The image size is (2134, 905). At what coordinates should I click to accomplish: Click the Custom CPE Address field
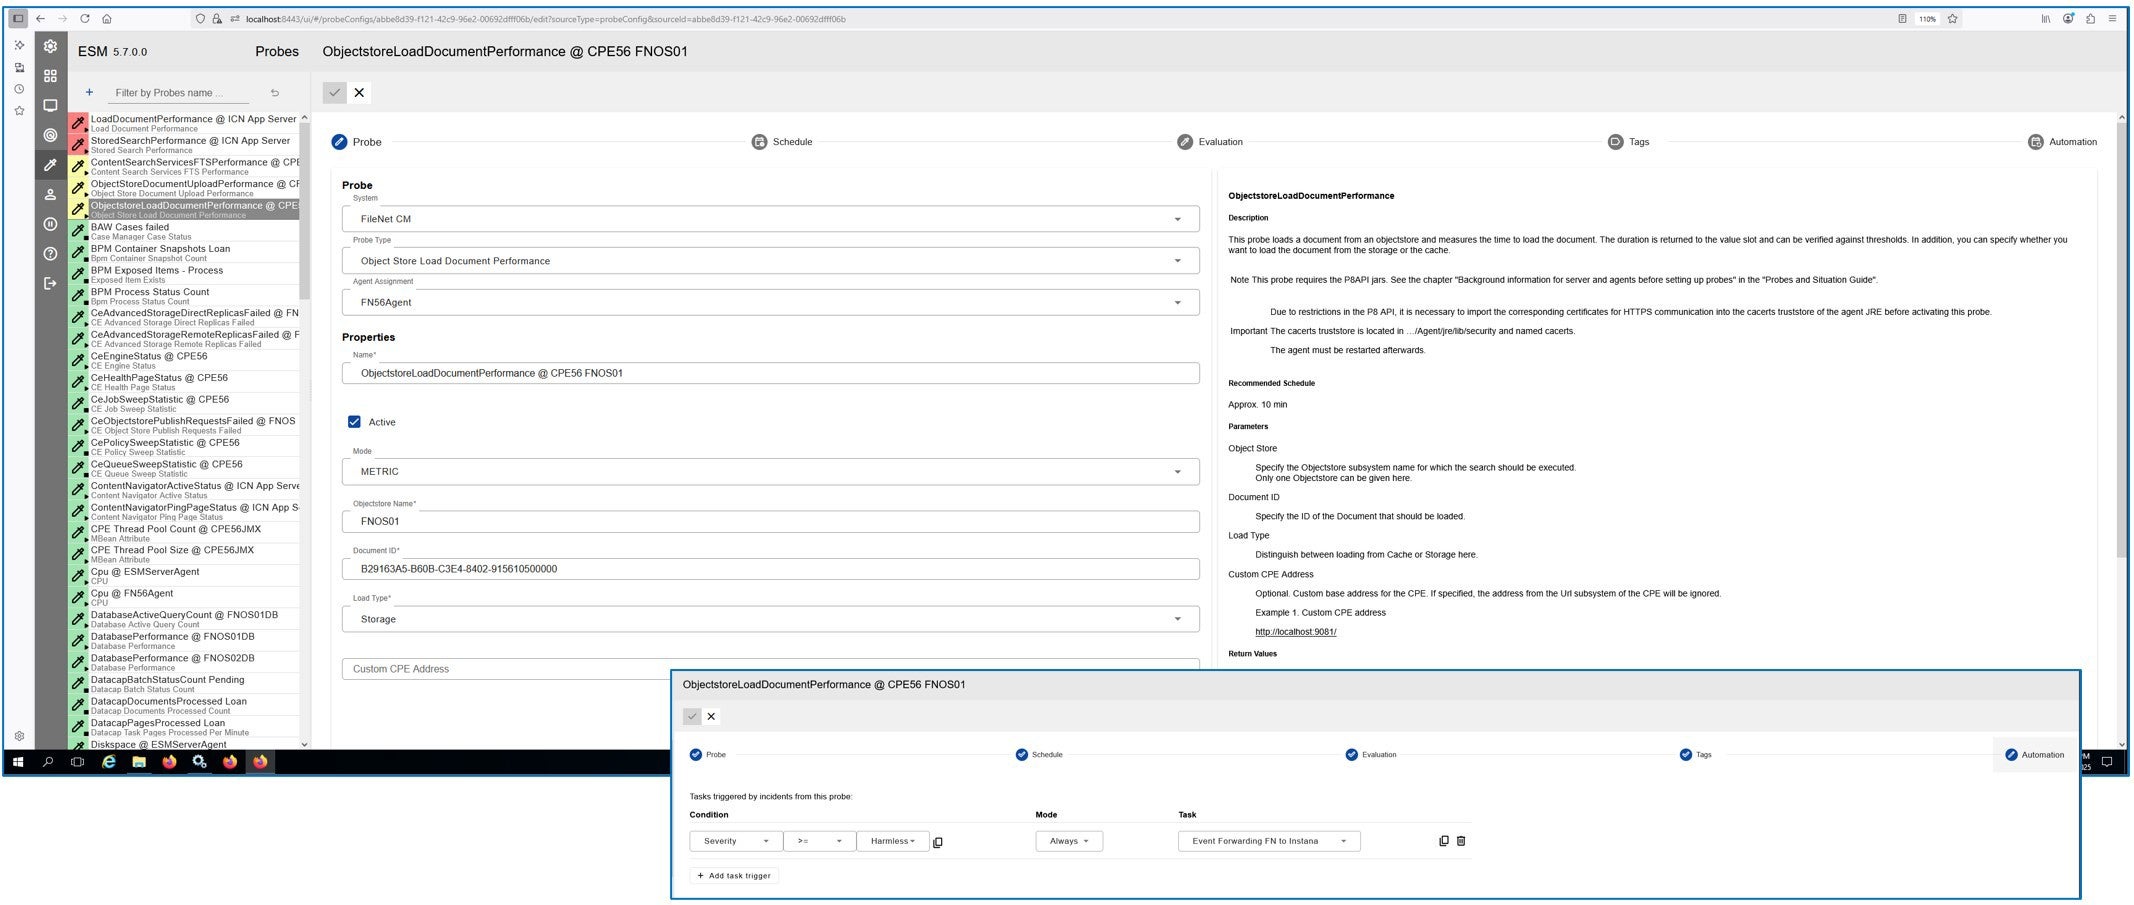click(x=770, y=669)
